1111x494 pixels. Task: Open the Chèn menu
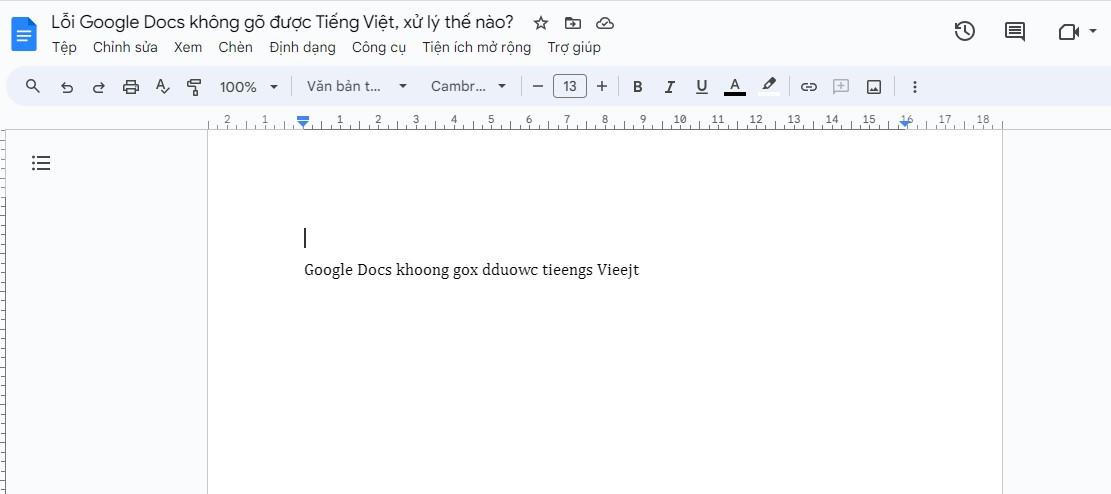235,47
